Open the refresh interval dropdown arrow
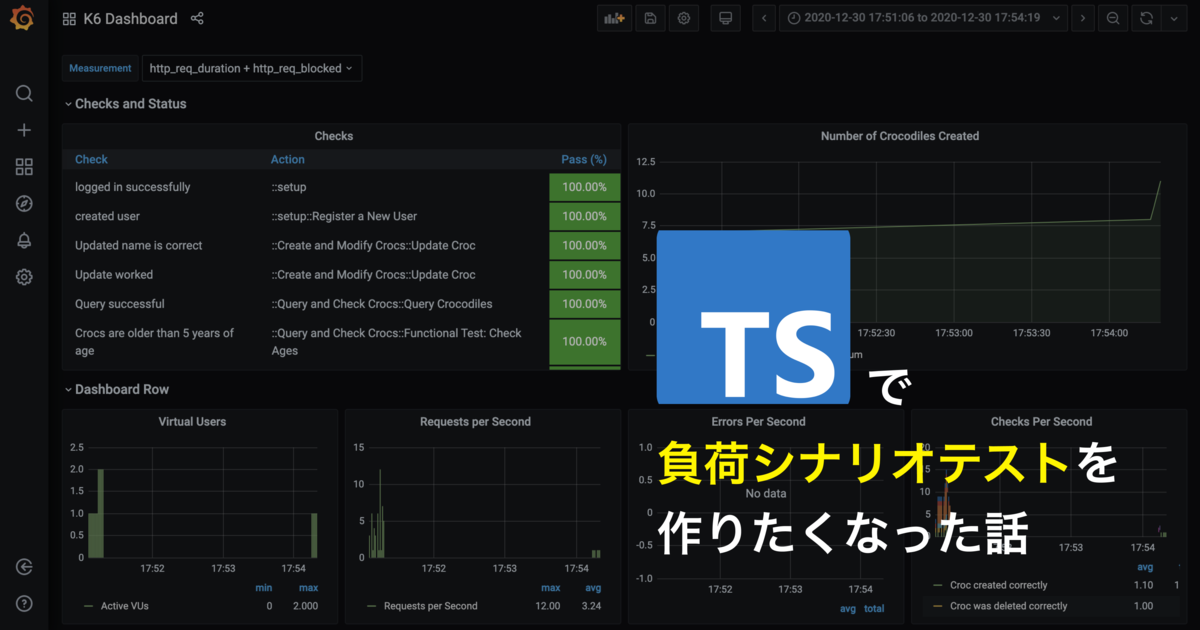Screen dimensions: 1200x630 coord(1173,18)
